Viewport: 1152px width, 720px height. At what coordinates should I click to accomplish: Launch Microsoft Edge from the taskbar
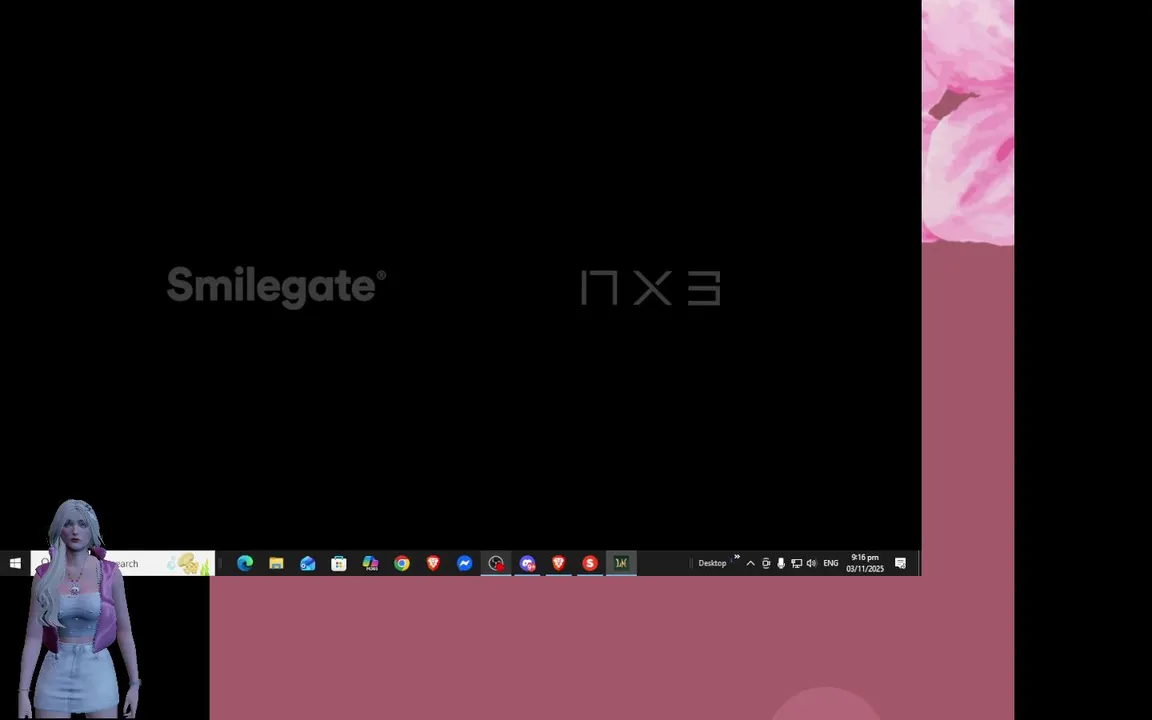245,564
